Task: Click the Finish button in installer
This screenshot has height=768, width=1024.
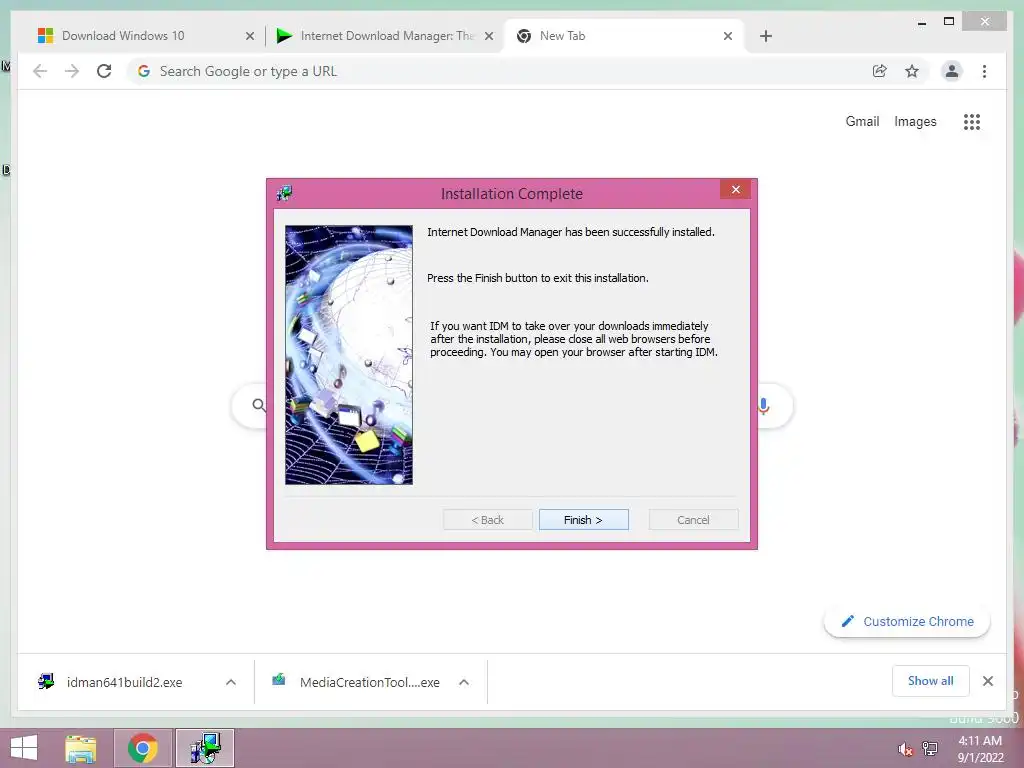Action: pos(583,520)
